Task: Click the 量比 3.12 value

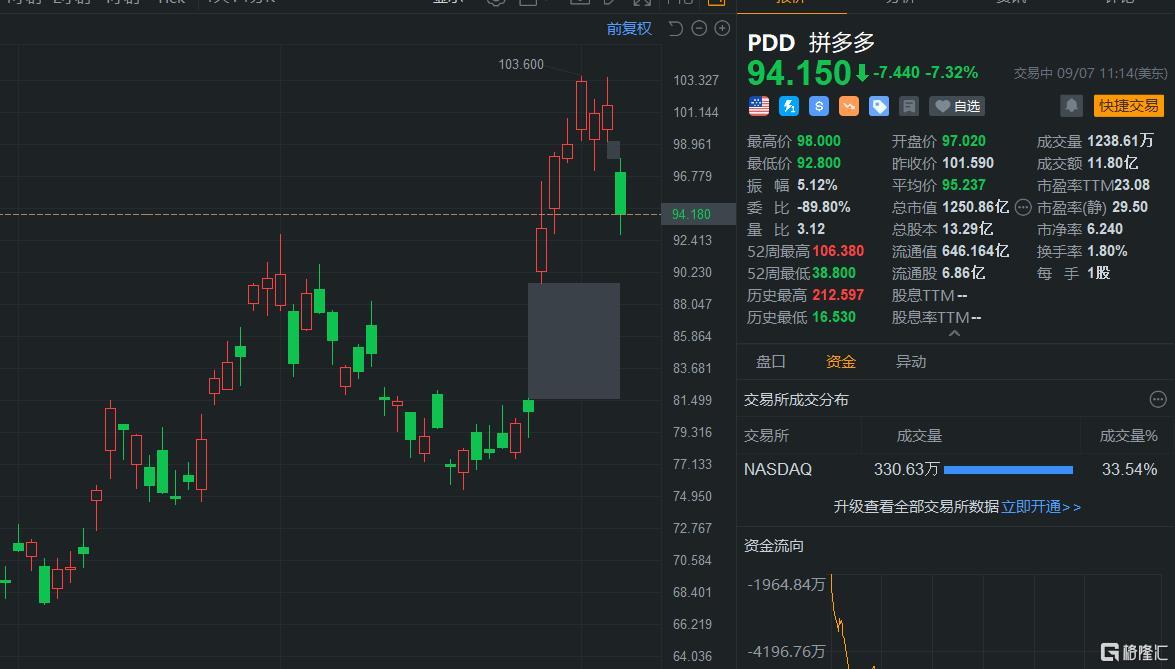Action: [x=811, y=229]
